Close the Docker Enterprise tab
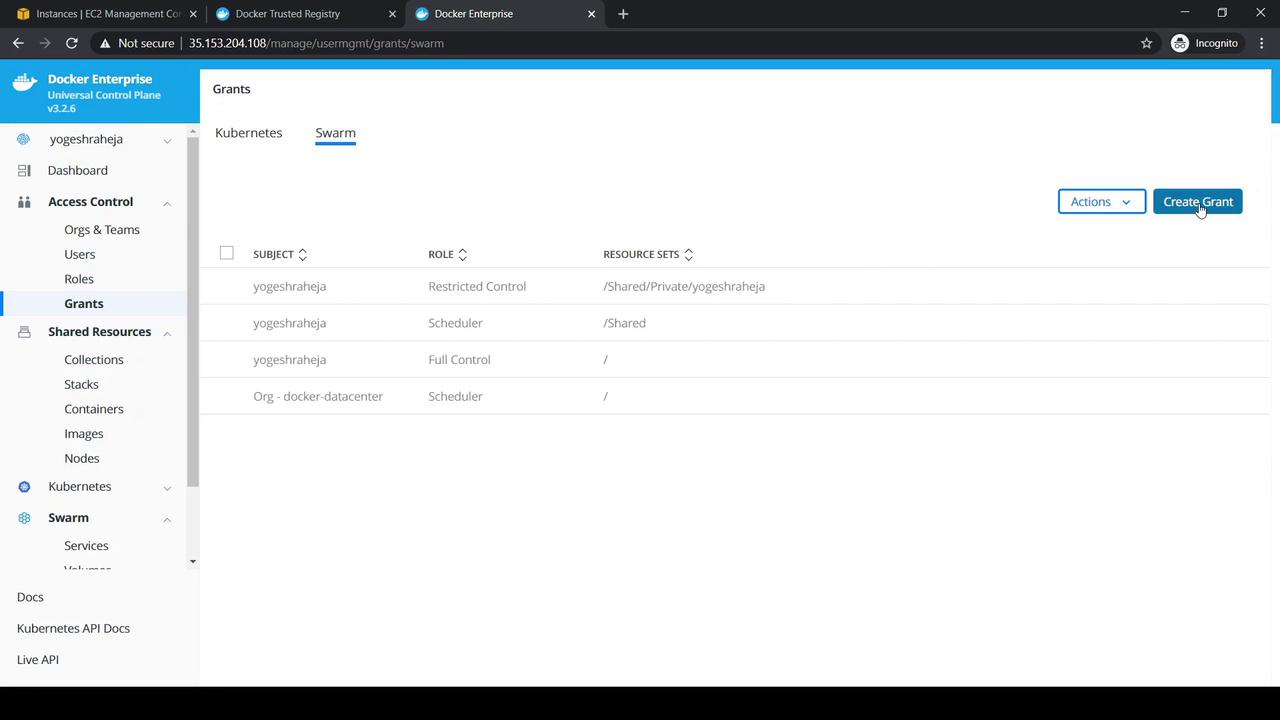The height and width of the screenshot is (720, 1280). (x=591, y=14)
